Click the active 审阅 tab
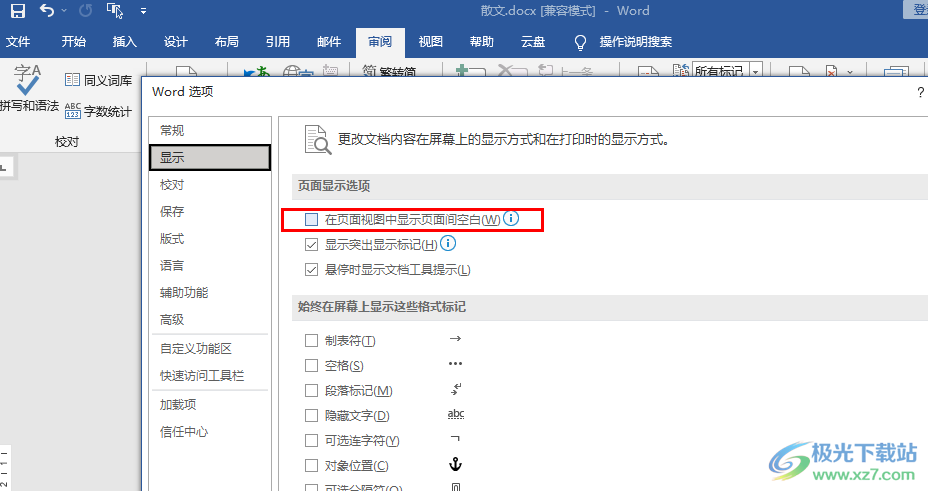Screen dimensions: 928x491 coord(380,41)
